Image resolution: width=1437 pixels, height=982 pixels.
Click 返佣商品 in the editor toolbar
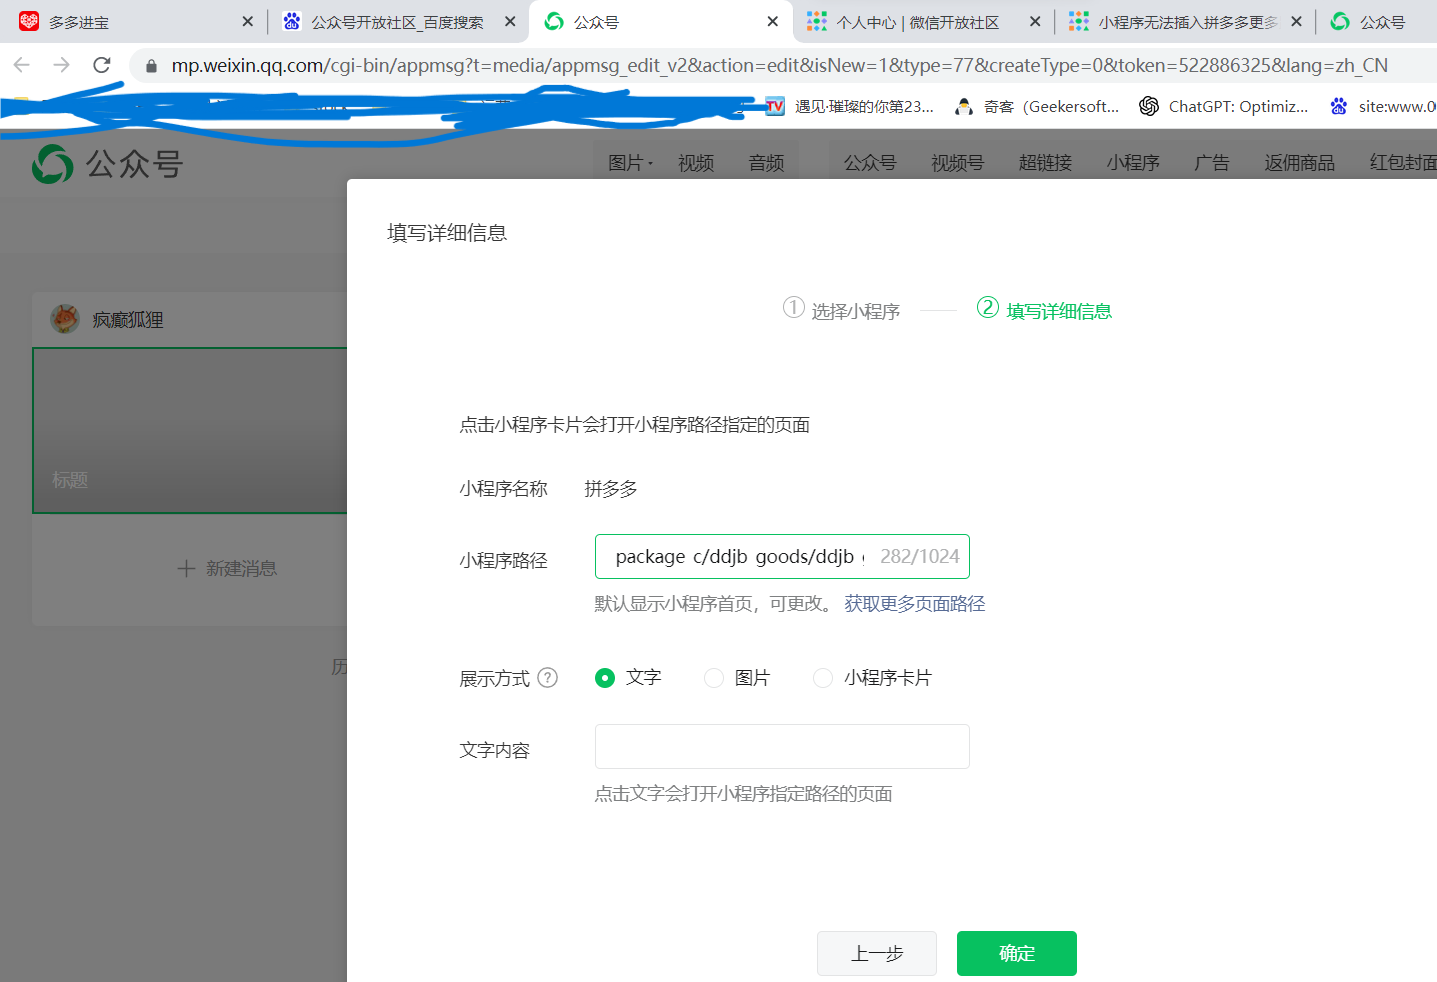click(1299, 163)
